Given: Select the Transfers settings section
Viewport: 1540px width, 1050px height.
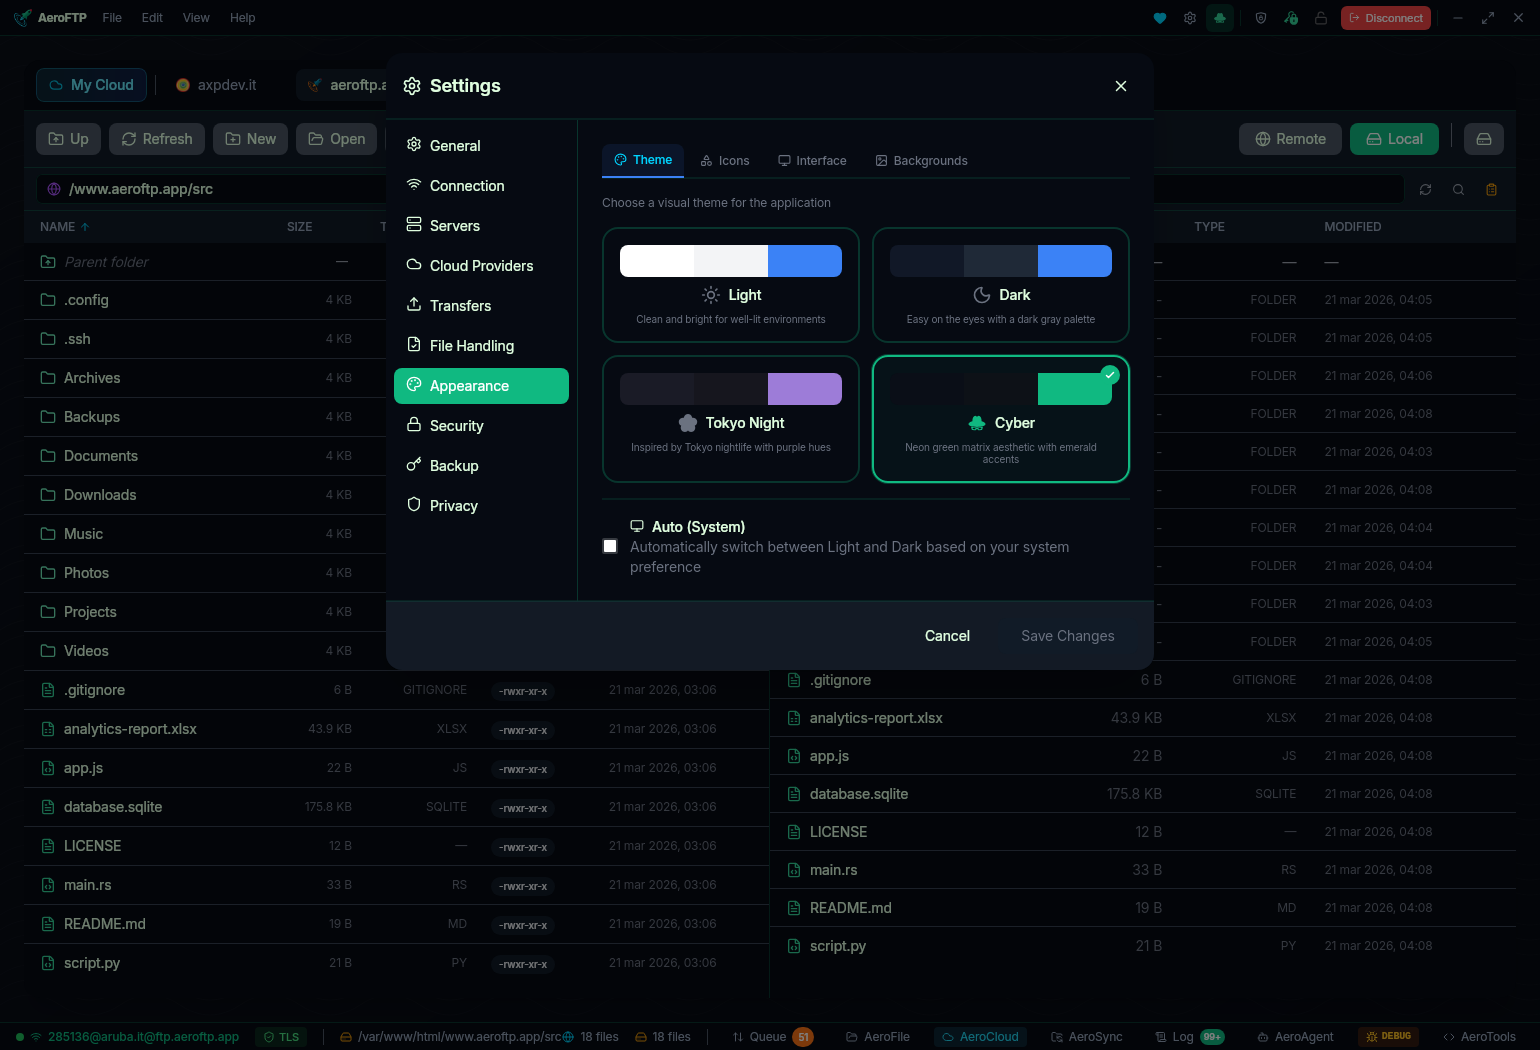Looking at the screenshot, I should click(x=460, y=305).
